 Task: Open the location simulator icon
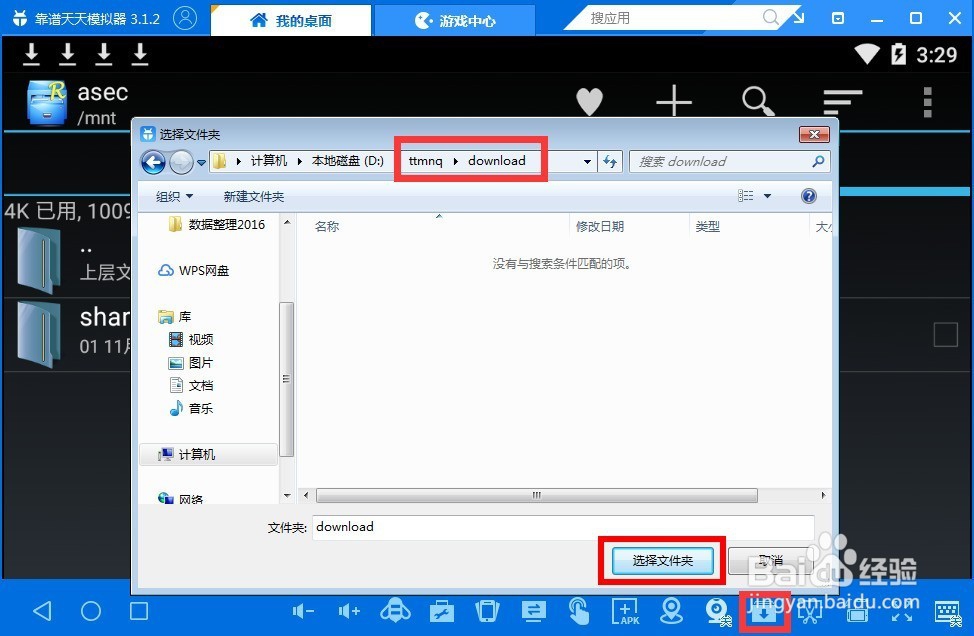670,611
